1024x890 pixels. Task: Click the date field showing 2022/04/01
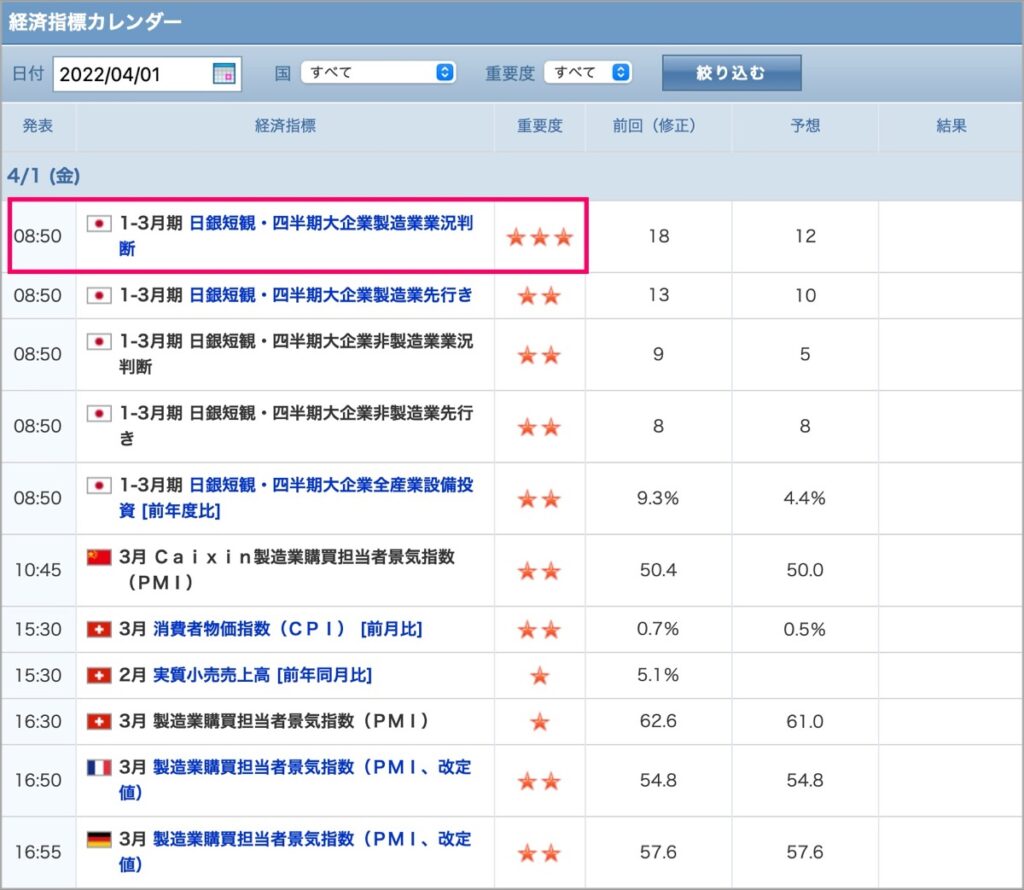click(147, 74)
